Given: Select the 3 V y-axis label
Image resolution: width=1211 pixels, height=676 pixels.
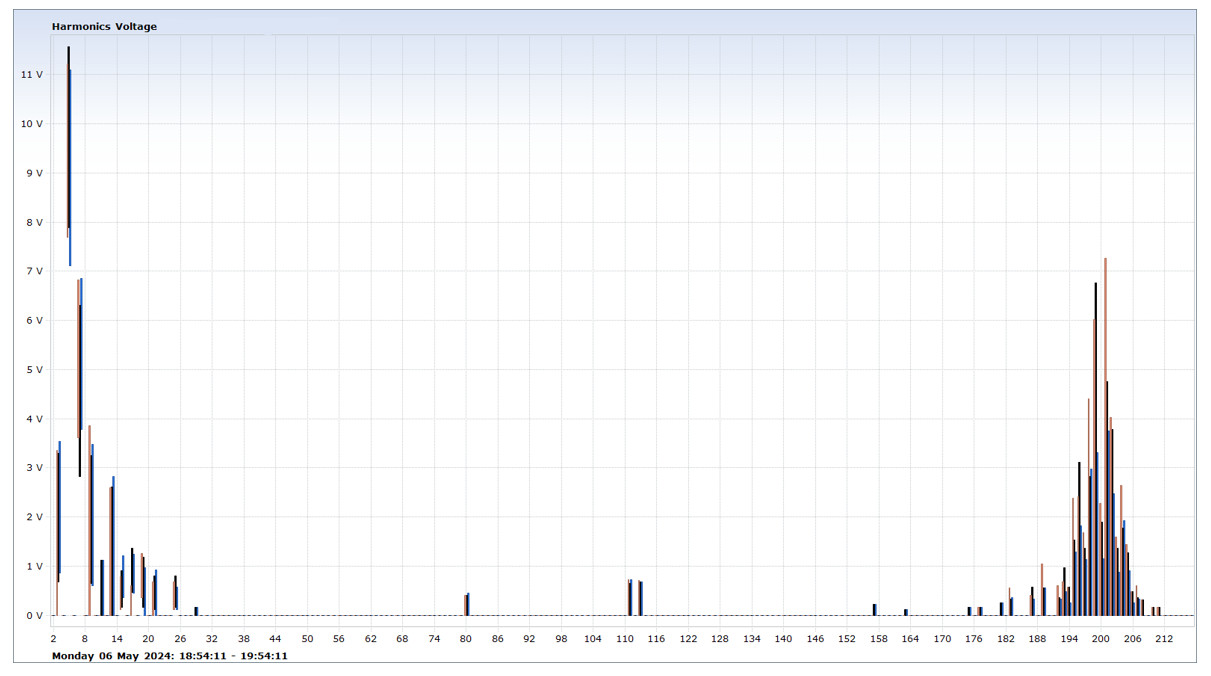Looking at the screenshot, I should [35, 468].
